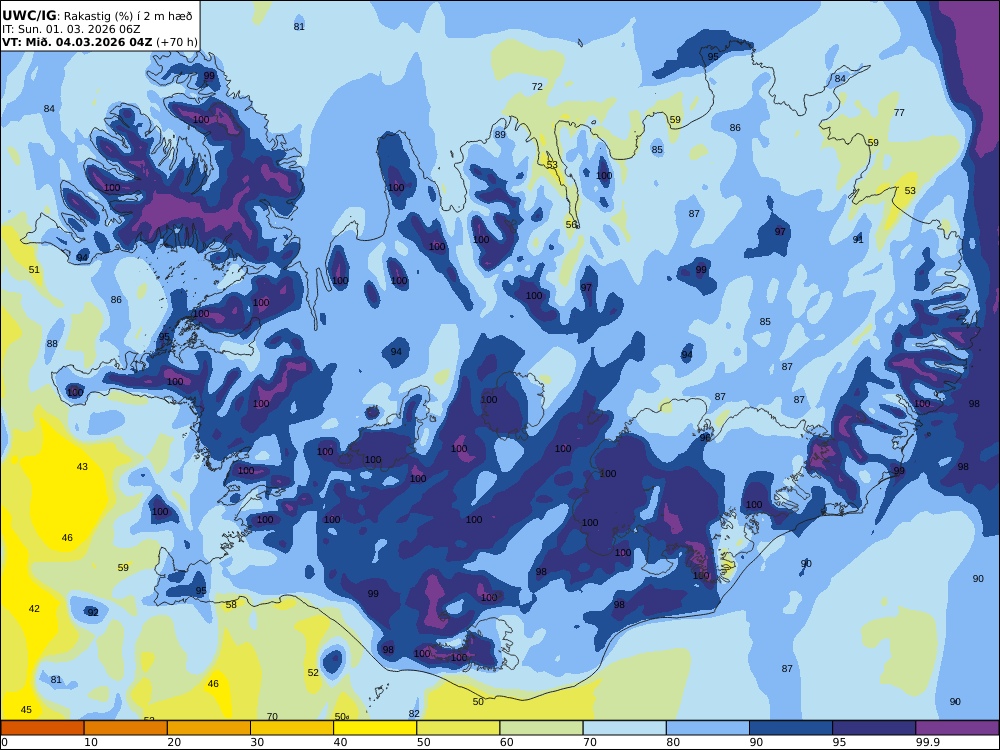This screenshot has width=1000, height=750.
Task: Click the '(+70 h)' forecast offset text
Action: pyautogui.click(x=177, y=42)
